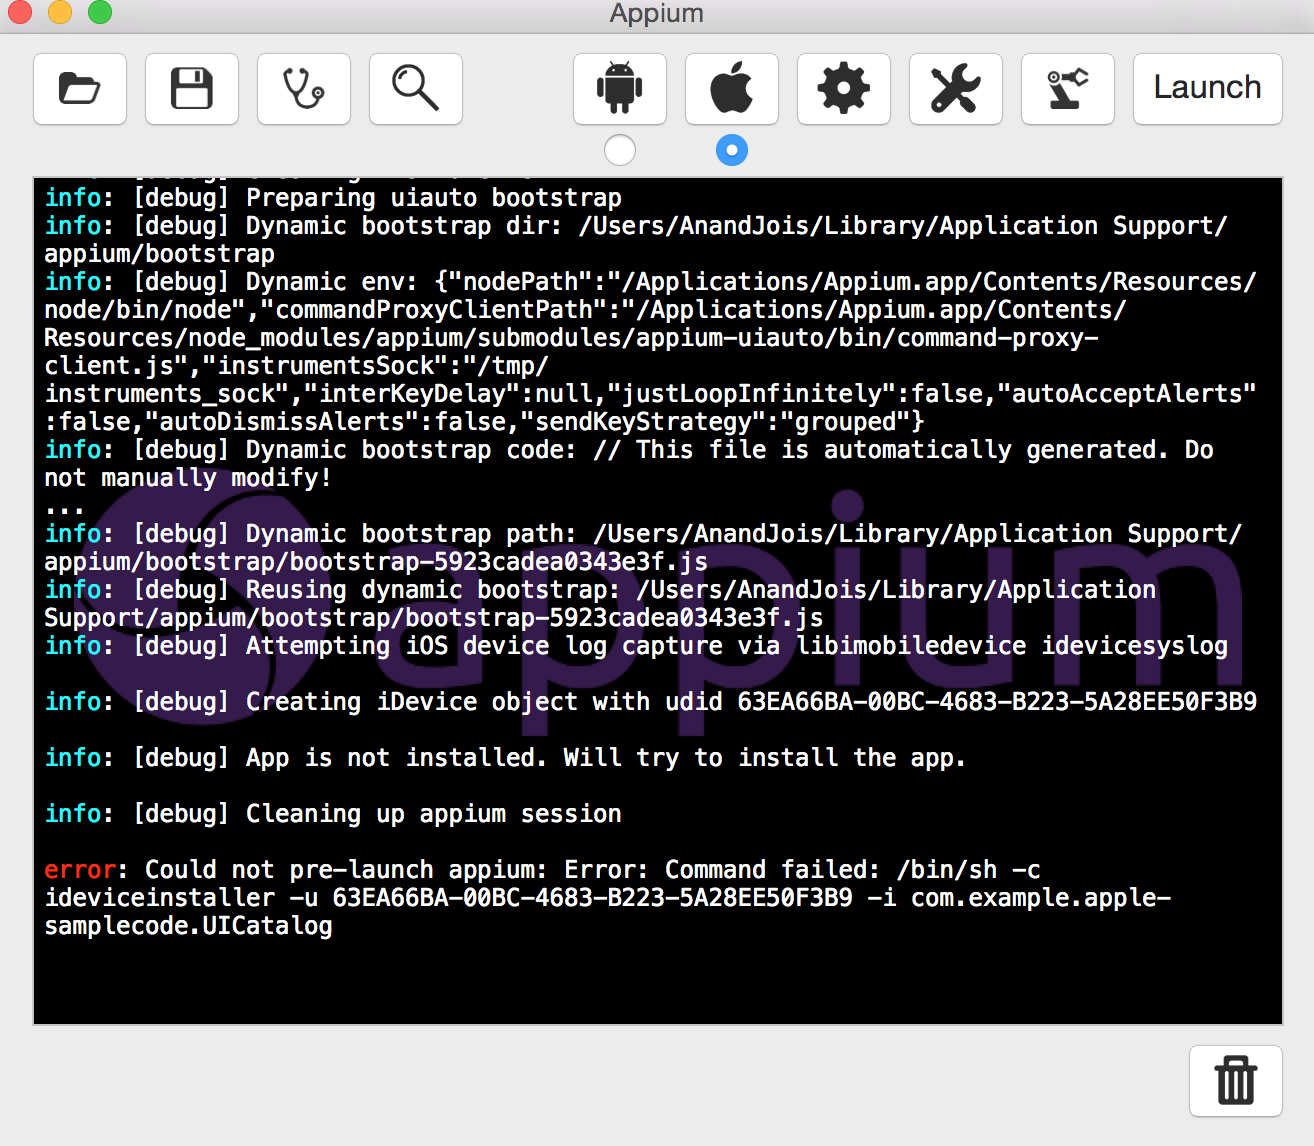
Task: Open developer settings with the wrench icon
Action: click(955, 89)
